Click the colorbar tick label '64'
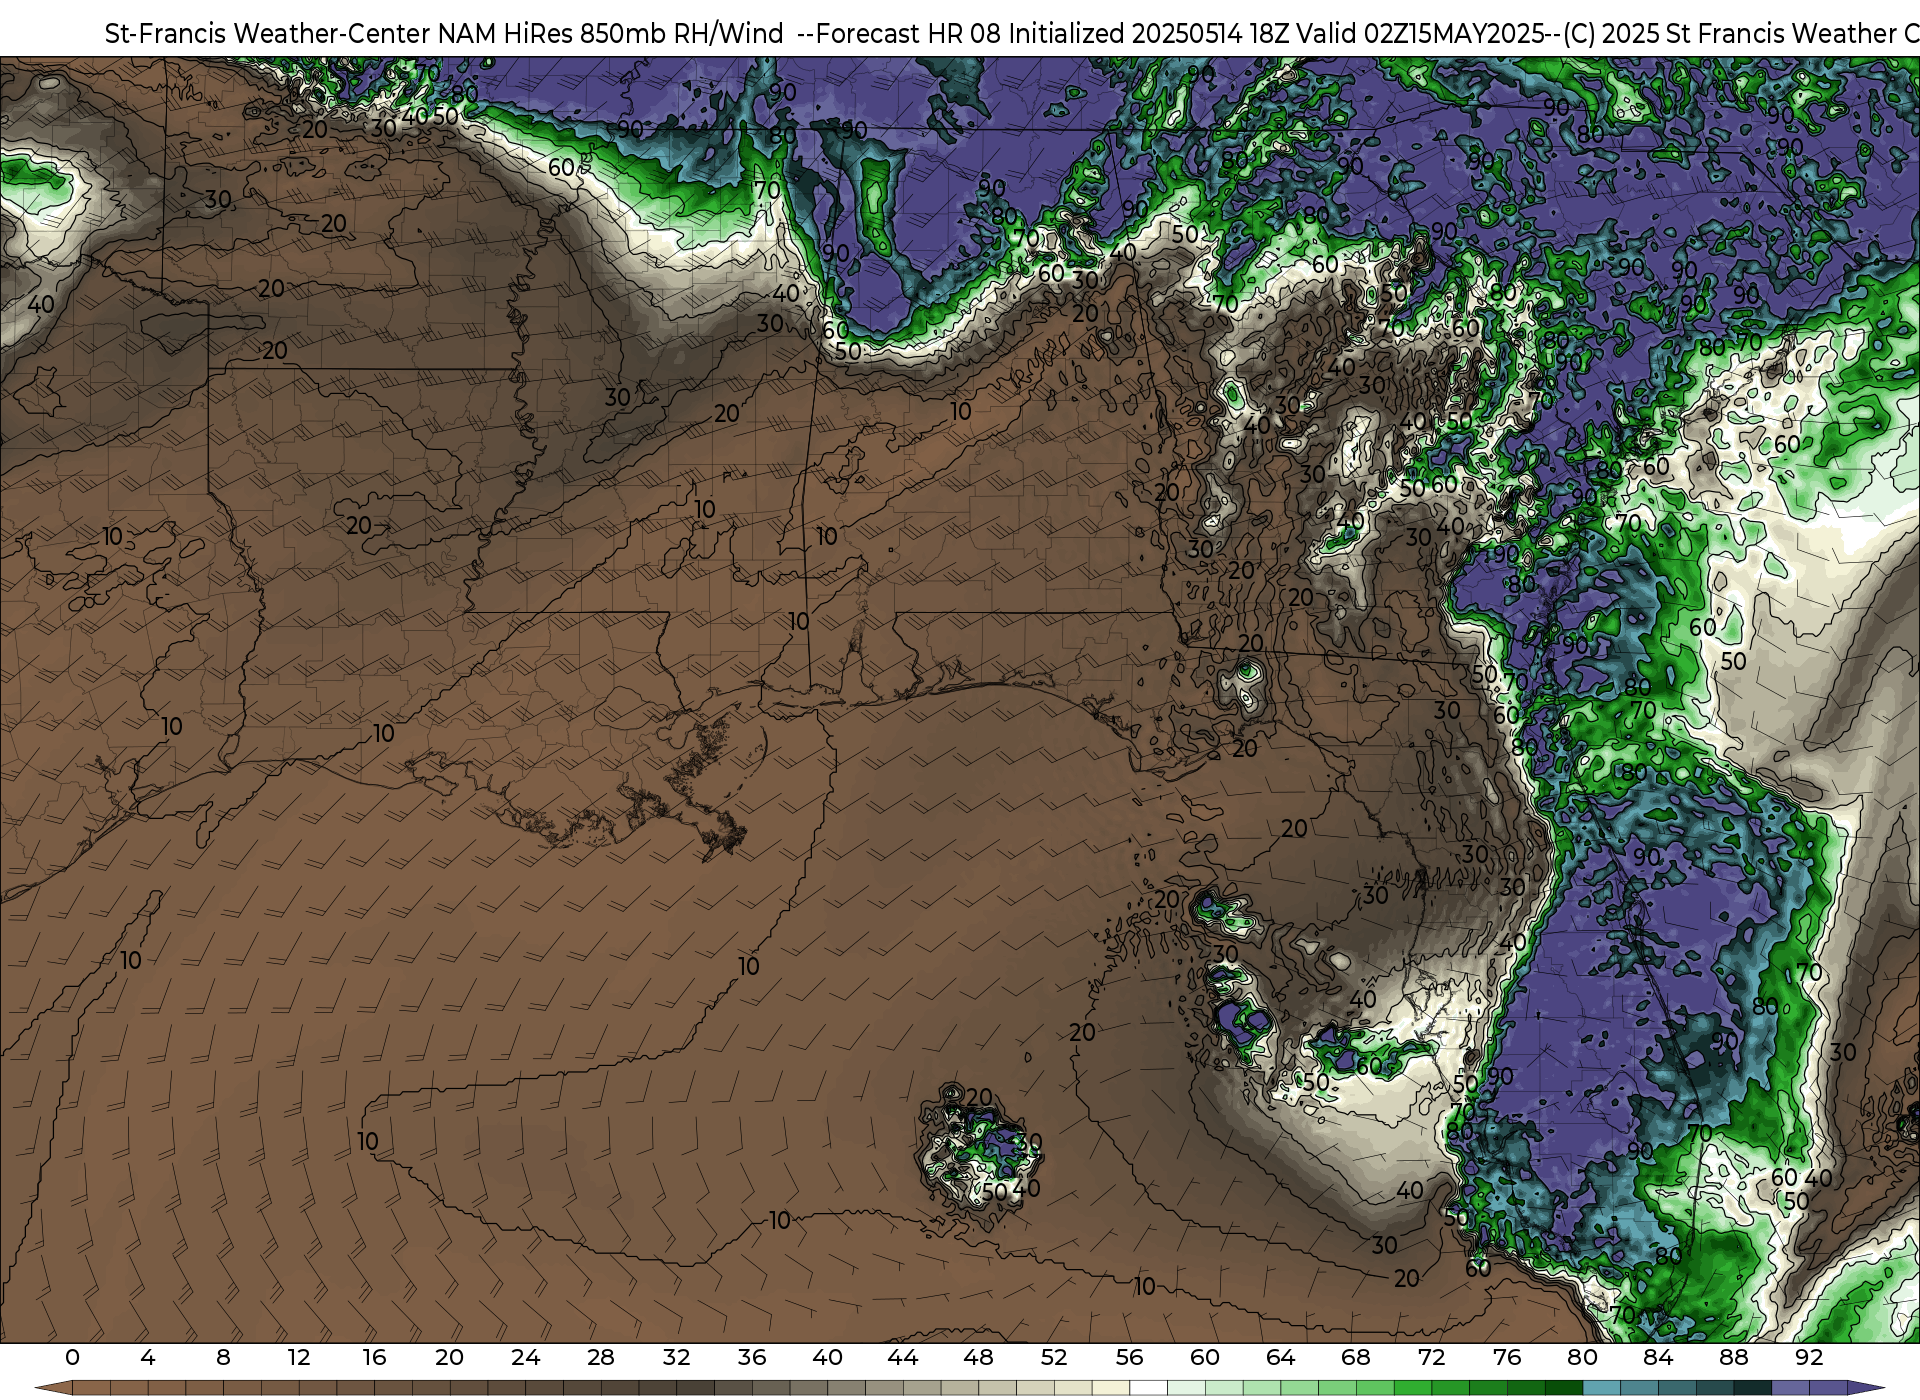This screenshot has height=1400, width=1920. coord(1280,1357)
